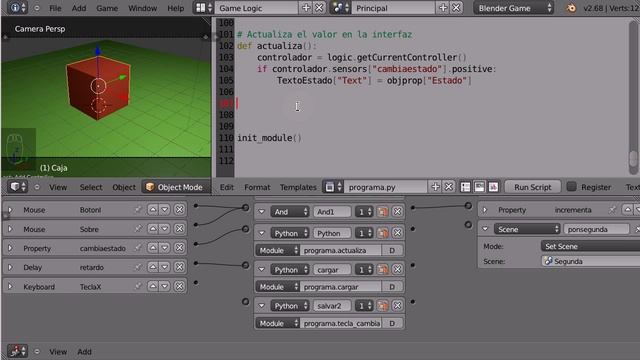This screenshot has height=360, width=640.
Task: Remove the salvar2 controller
Action: (x=397, y=305)
